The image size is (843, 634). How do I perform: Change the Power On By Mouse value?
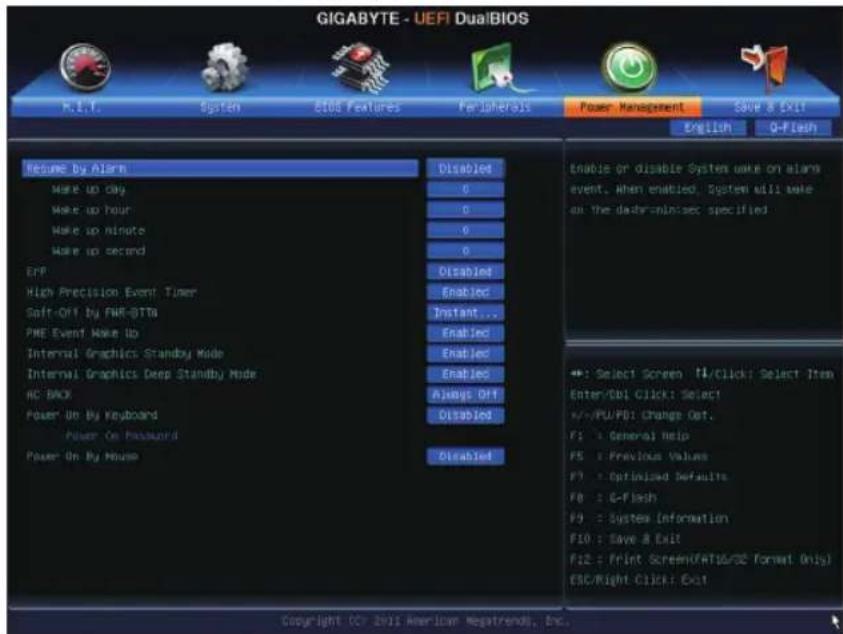[x=465, y=456]
